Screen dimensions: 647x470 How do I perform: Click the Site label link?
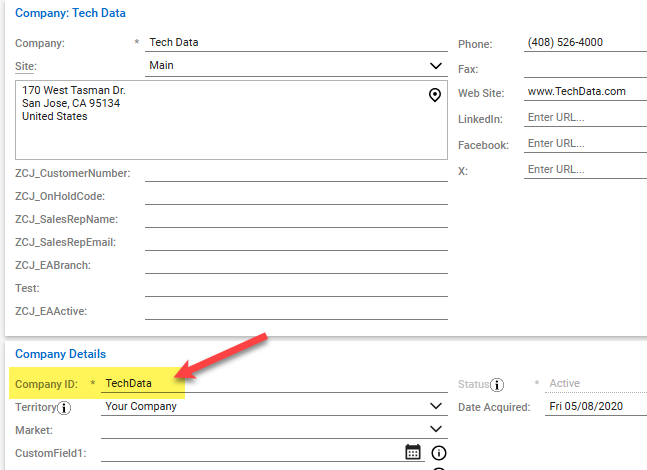pyautogui.click(x=26, y=66)
